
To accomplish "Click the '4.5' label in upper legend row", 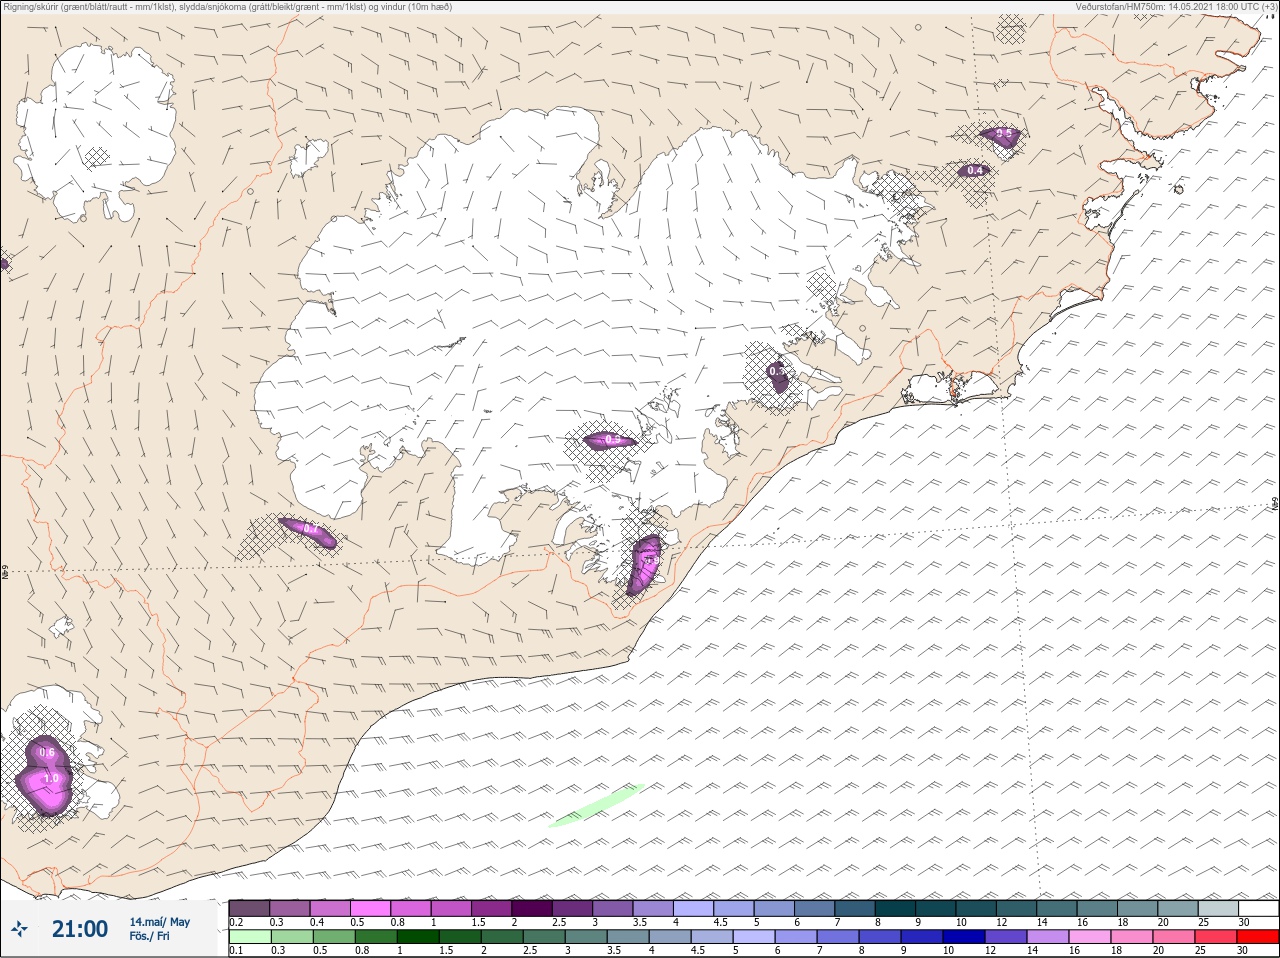I will coord(721,922).
